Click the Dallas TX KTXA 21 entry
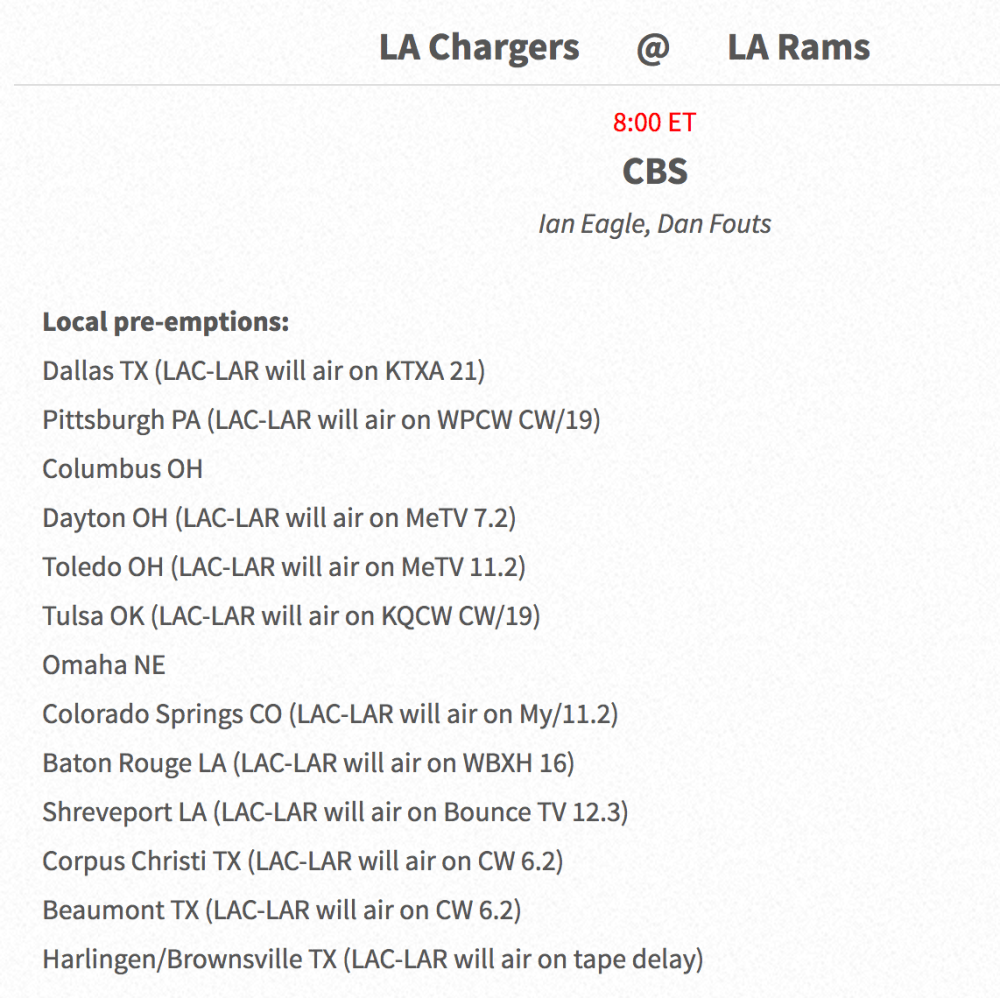The width and height of the screenshot is (1000, 998). (264, 371)
